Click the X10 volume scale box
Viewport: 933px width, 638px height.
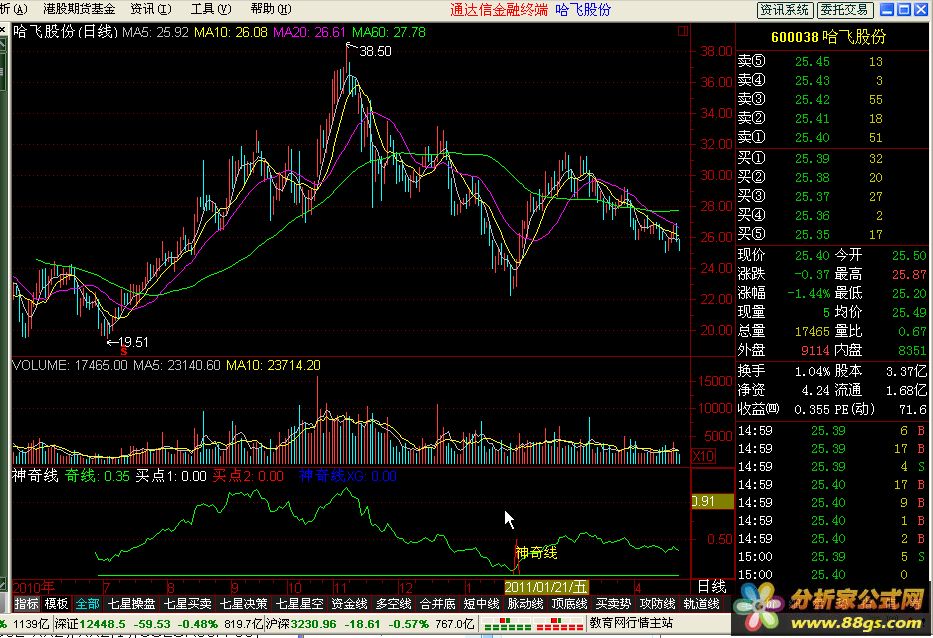tap(703, 456)
